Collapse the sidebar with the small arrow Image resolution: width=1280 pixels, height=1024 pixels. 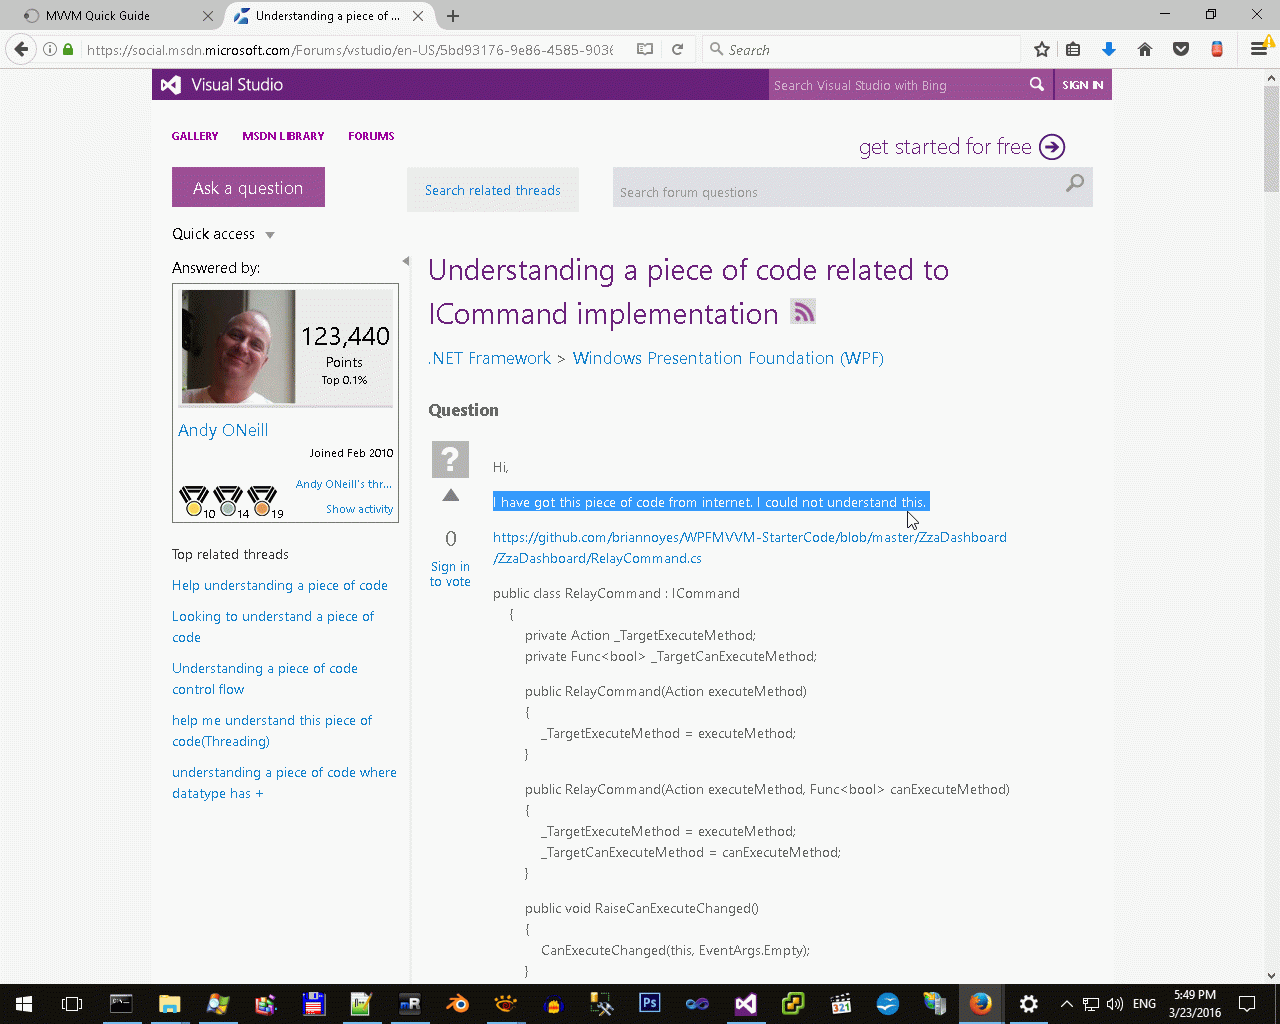[x=405, y=261]
